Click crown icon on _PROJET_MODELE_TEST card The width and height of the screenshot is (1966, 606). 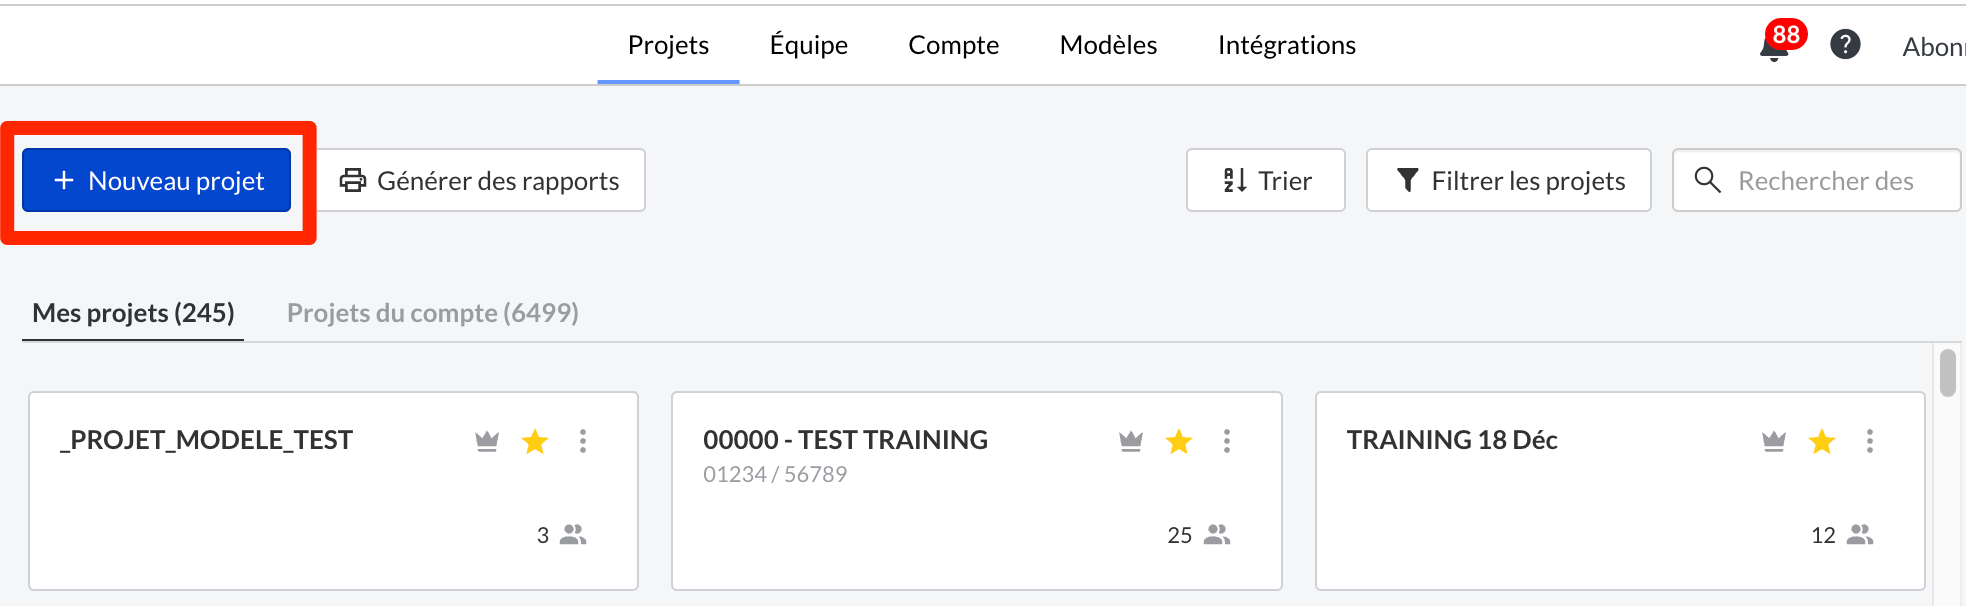pos(487,441)
